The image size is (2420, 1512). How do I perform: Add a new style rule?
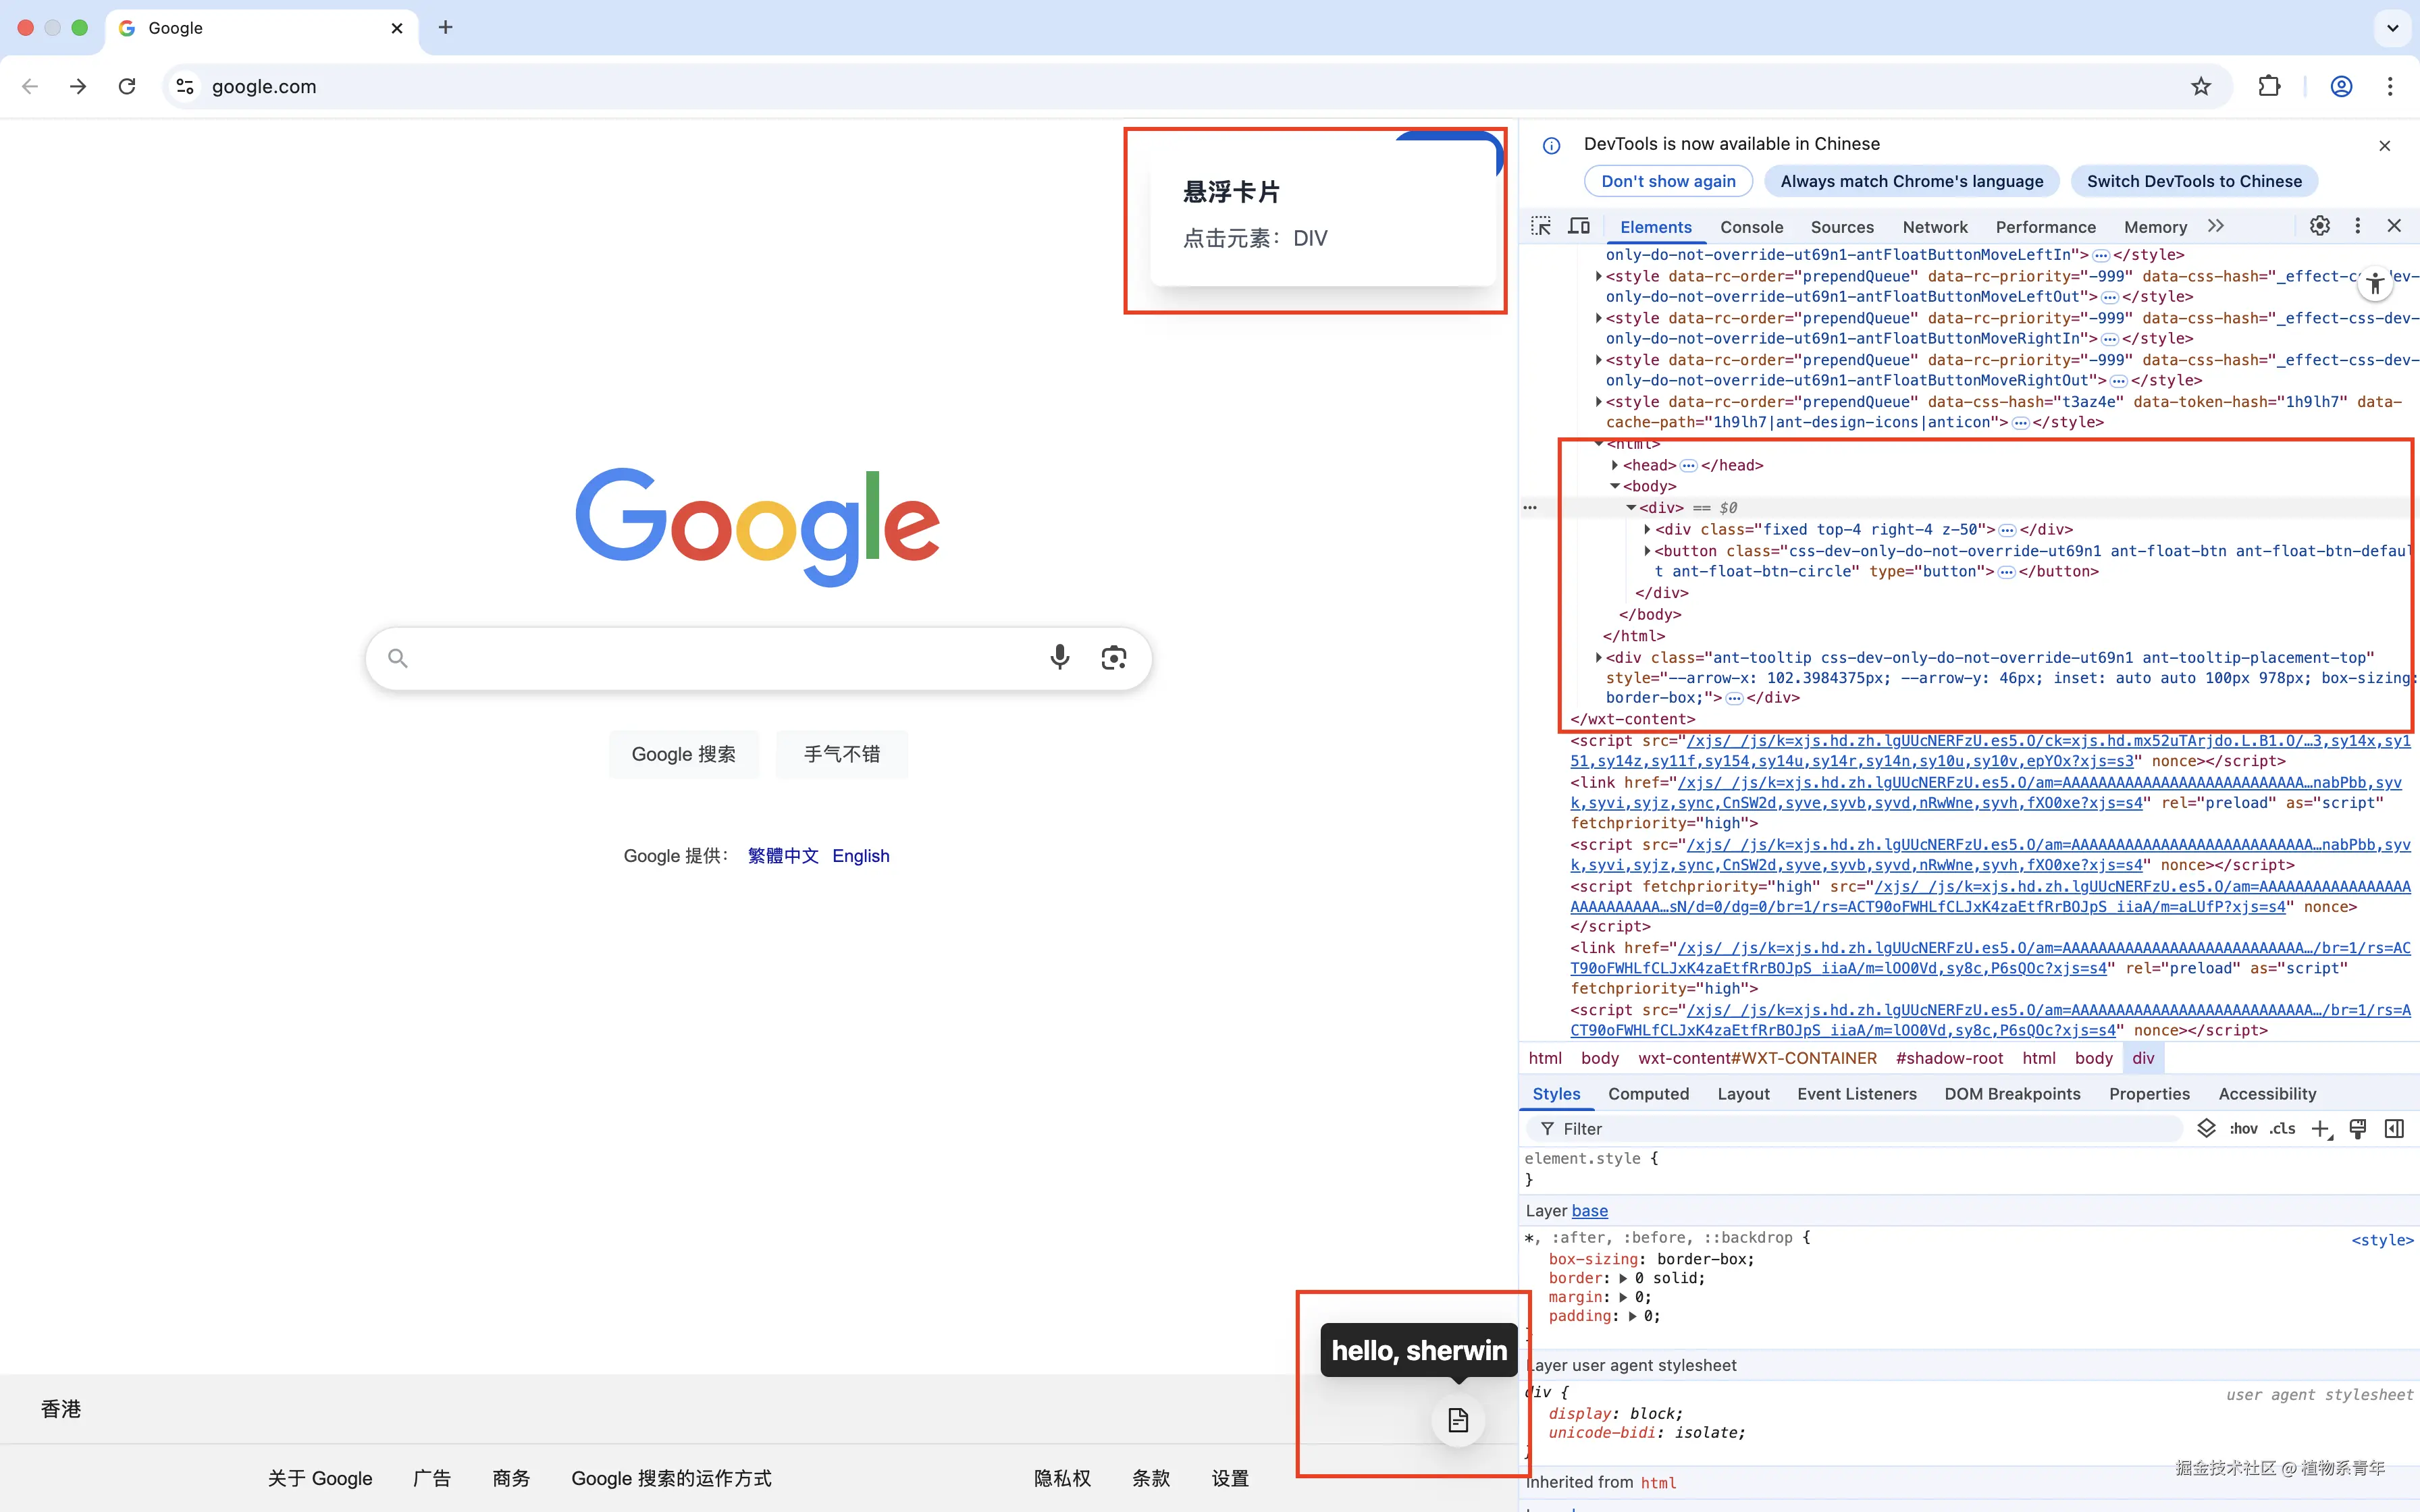[2321, 1129]
